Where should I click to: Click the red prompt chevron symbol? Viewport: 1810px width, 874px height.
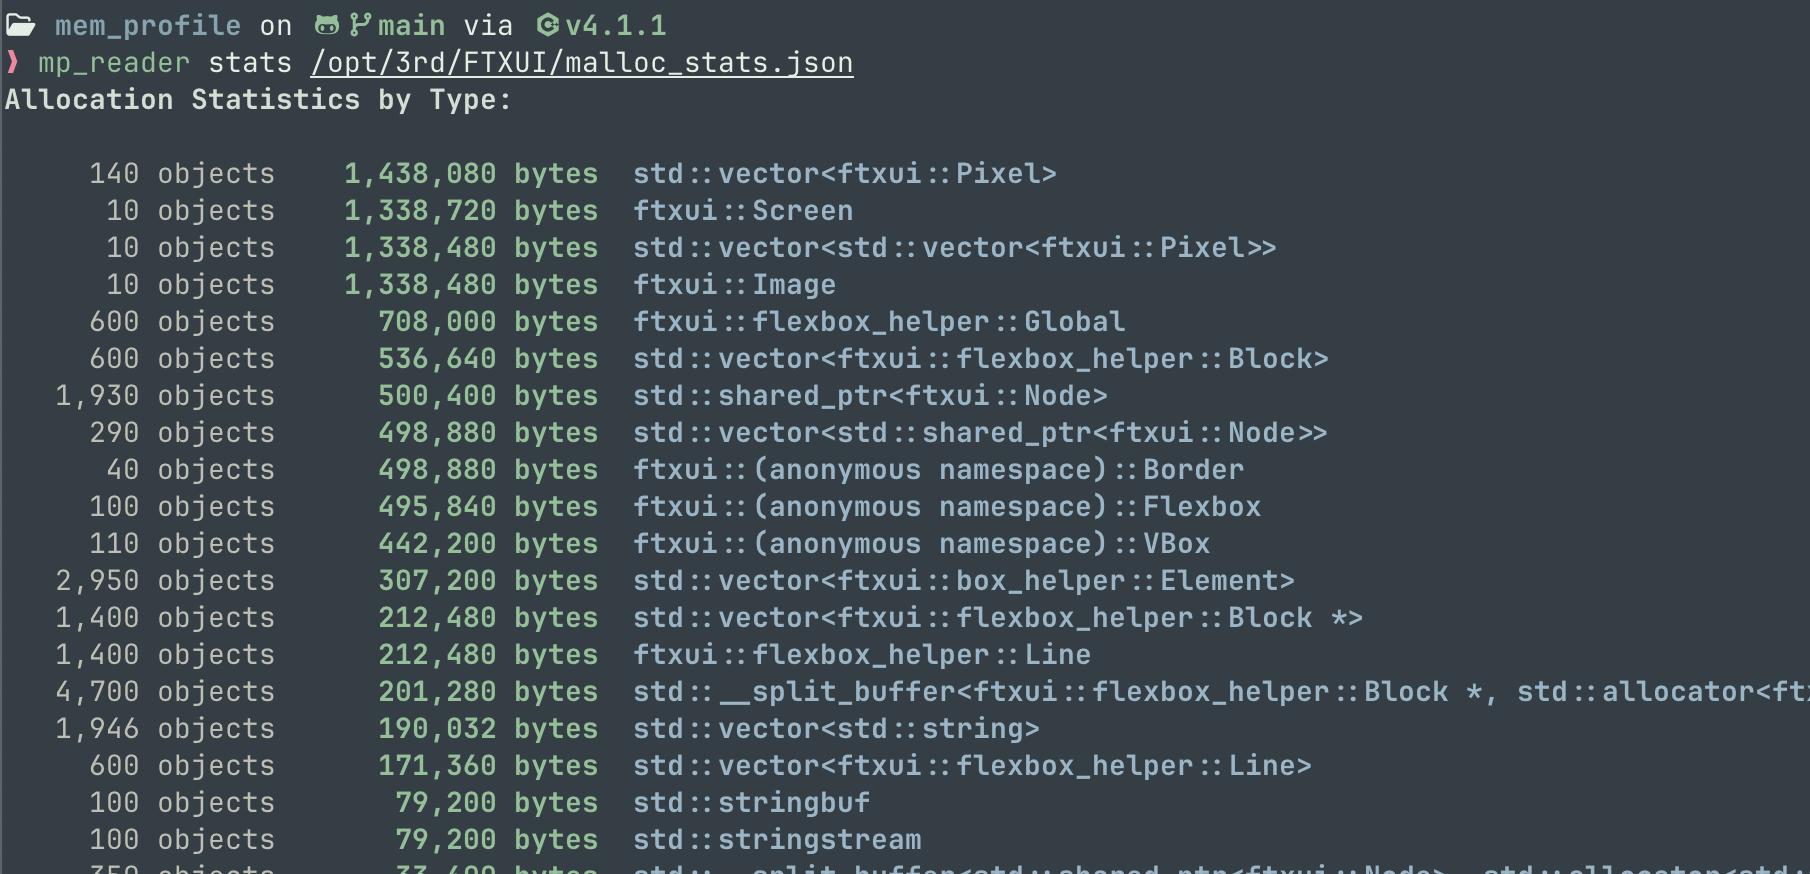(13, 62)
